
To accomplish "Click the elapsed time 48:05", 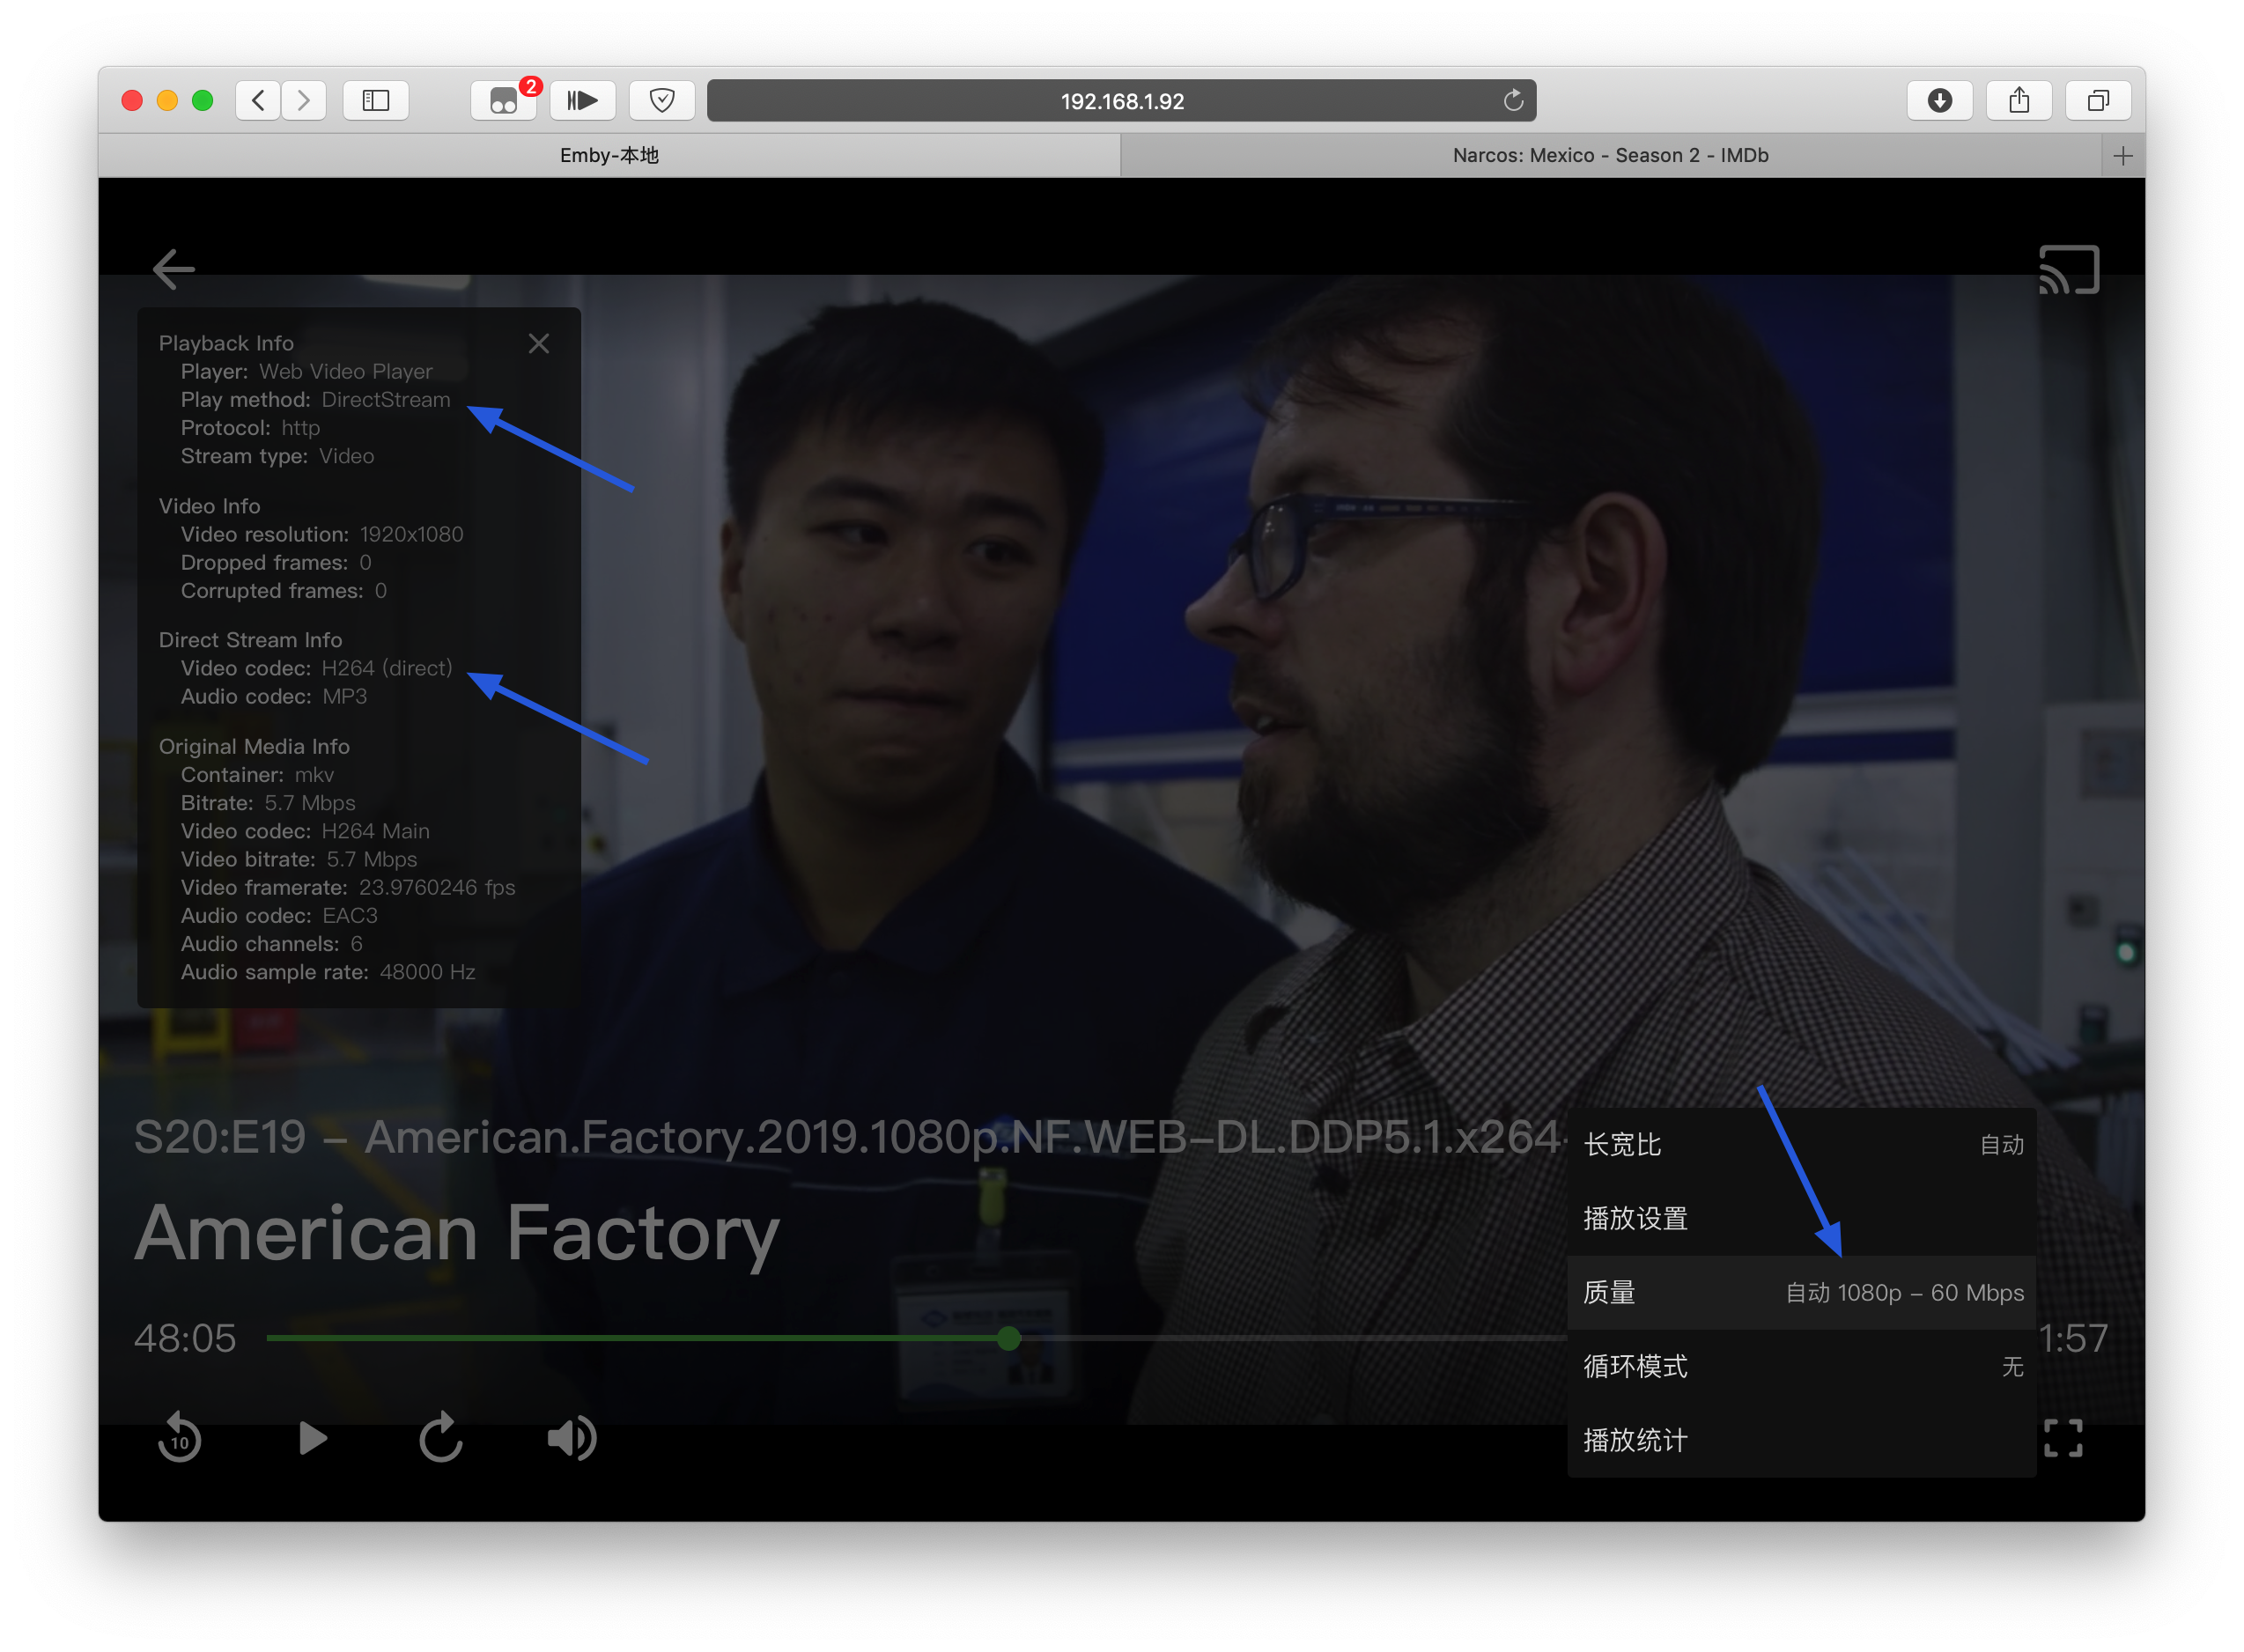I will coord(185,1338).
